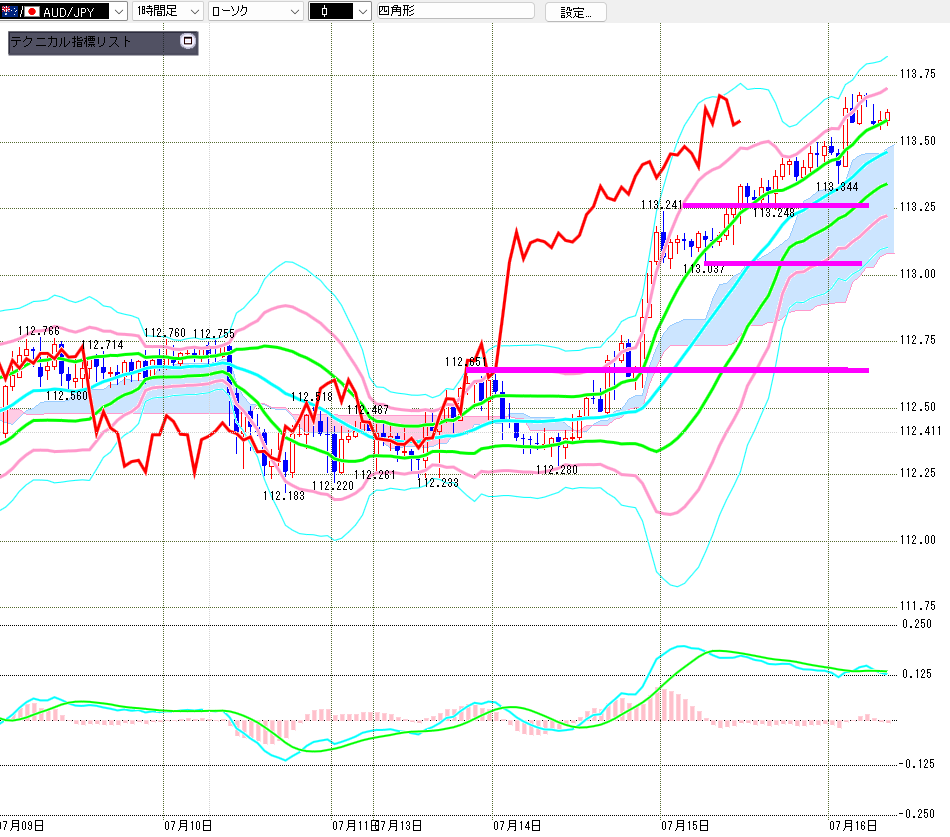Open the ローソク chart type dropdown
This screenshot has width=950, height=837.
pos(294,11)
